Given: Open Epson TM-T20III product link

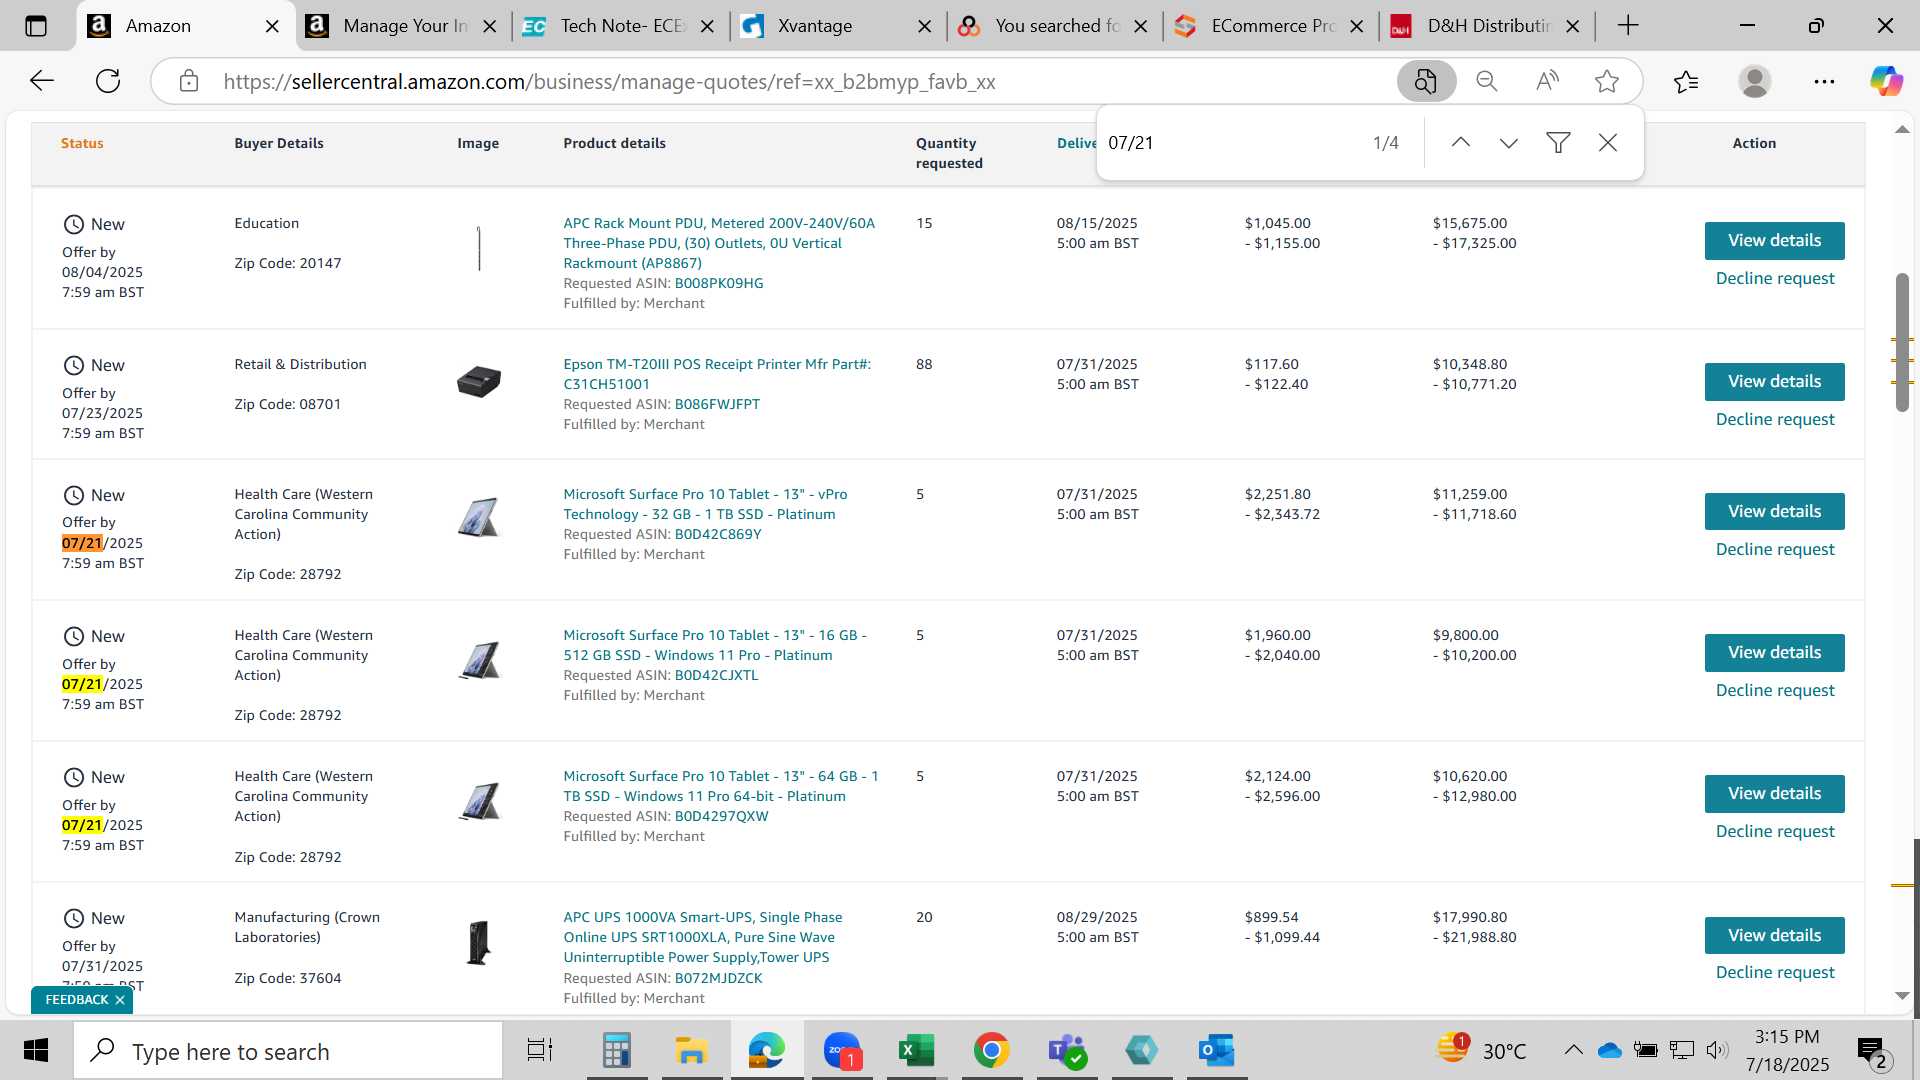Looking at the screenshot, I should [x=717, y=374].
